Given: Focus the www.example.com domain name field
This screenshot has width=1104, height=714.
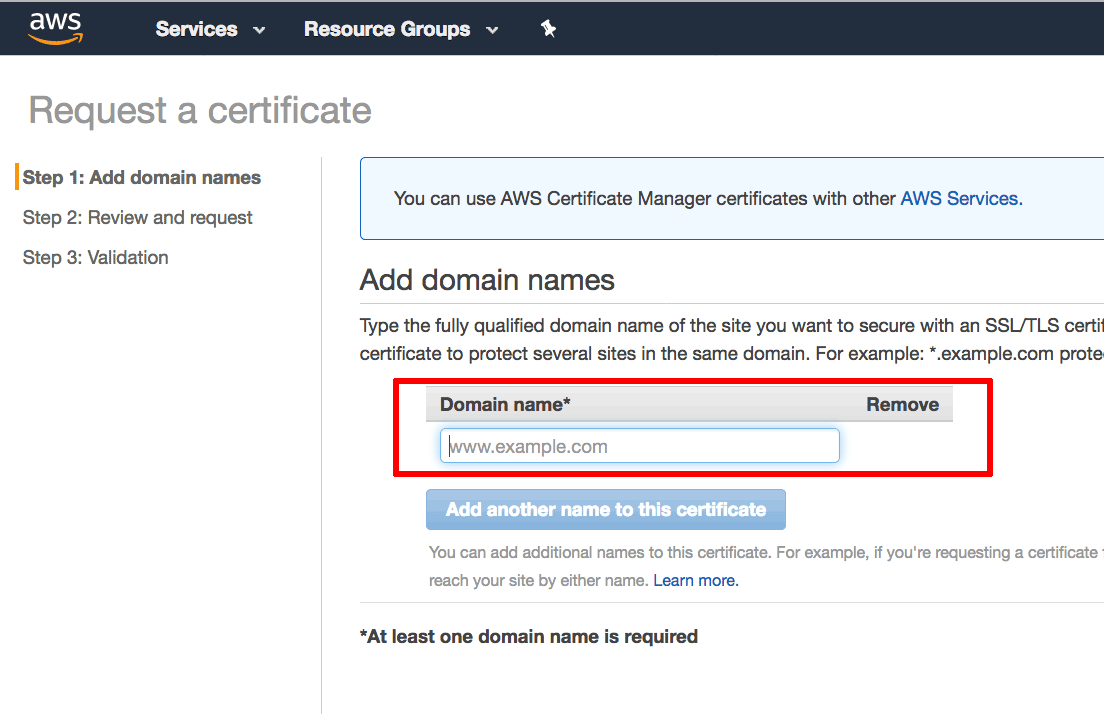Looking at the screenshot, I should pyautogui.click(x=639, y=446).
